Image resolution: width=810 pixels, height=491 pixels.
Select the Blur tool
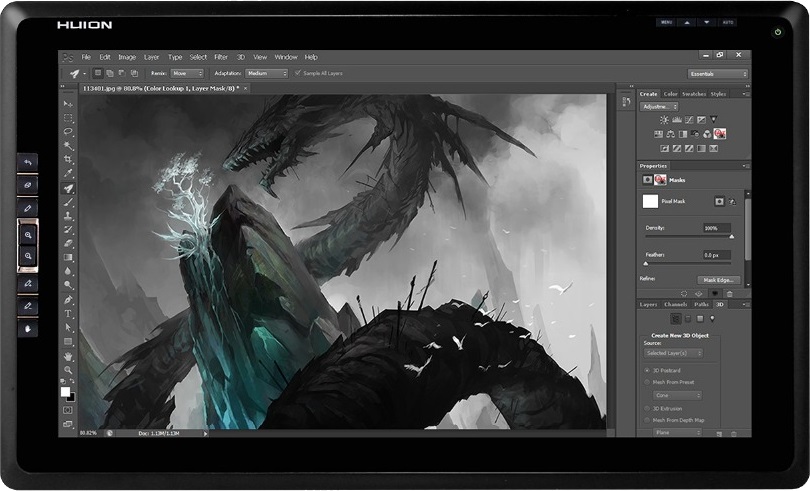tap(68, 271)
